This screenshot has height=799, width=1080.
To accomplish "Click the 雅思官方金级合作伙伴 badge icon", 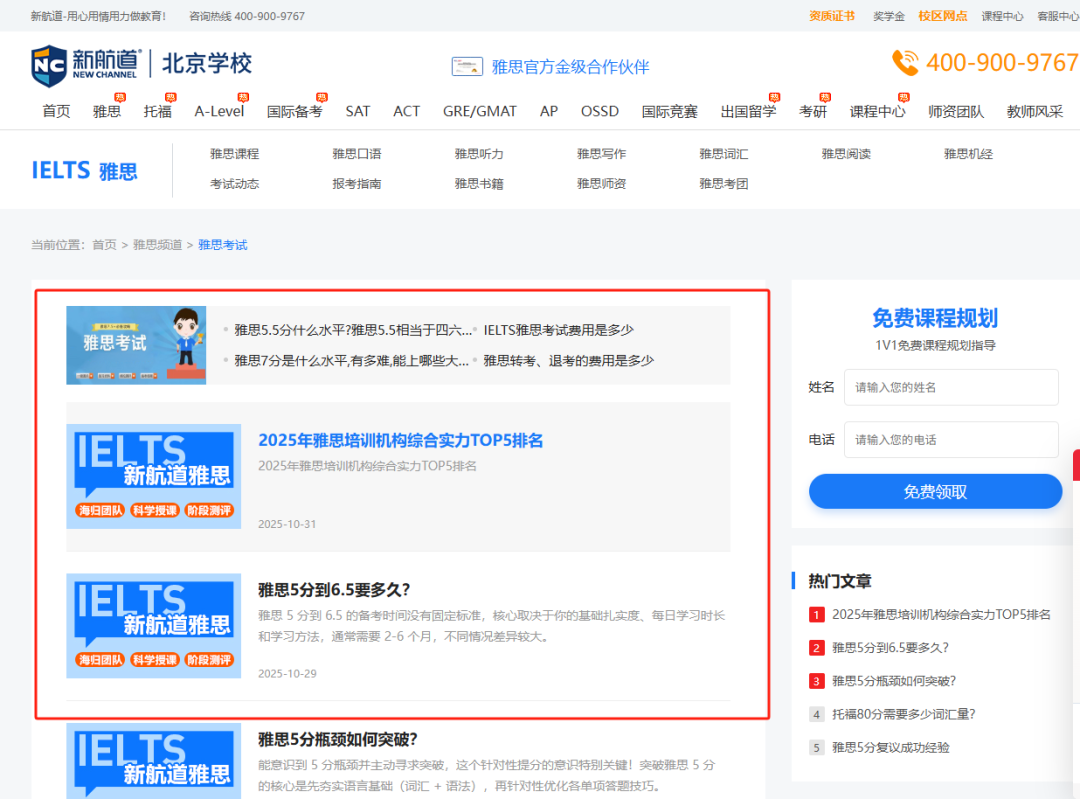I will (x=467, y=65).
